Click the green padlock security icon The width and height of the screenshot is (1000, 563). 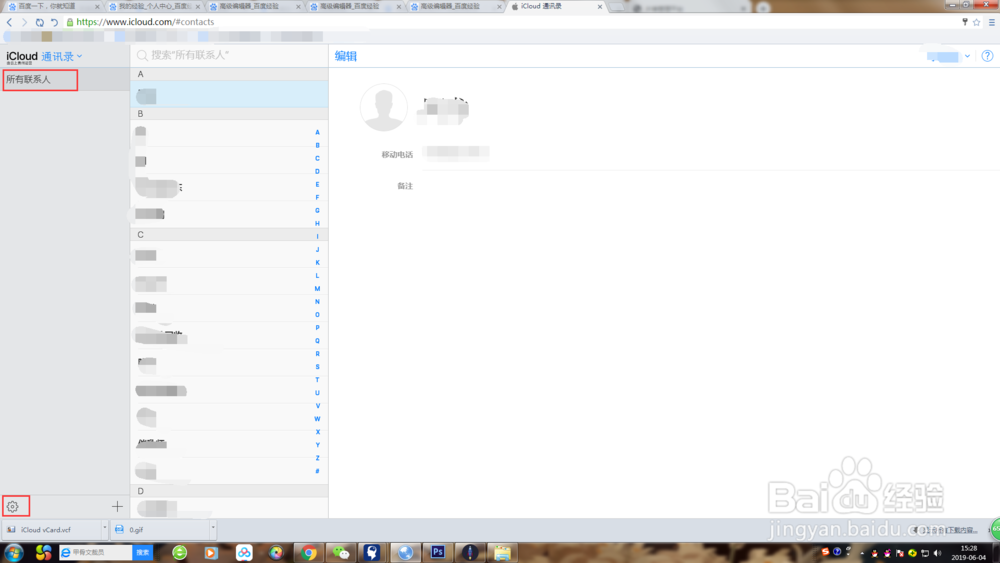[x=70, y=22]
